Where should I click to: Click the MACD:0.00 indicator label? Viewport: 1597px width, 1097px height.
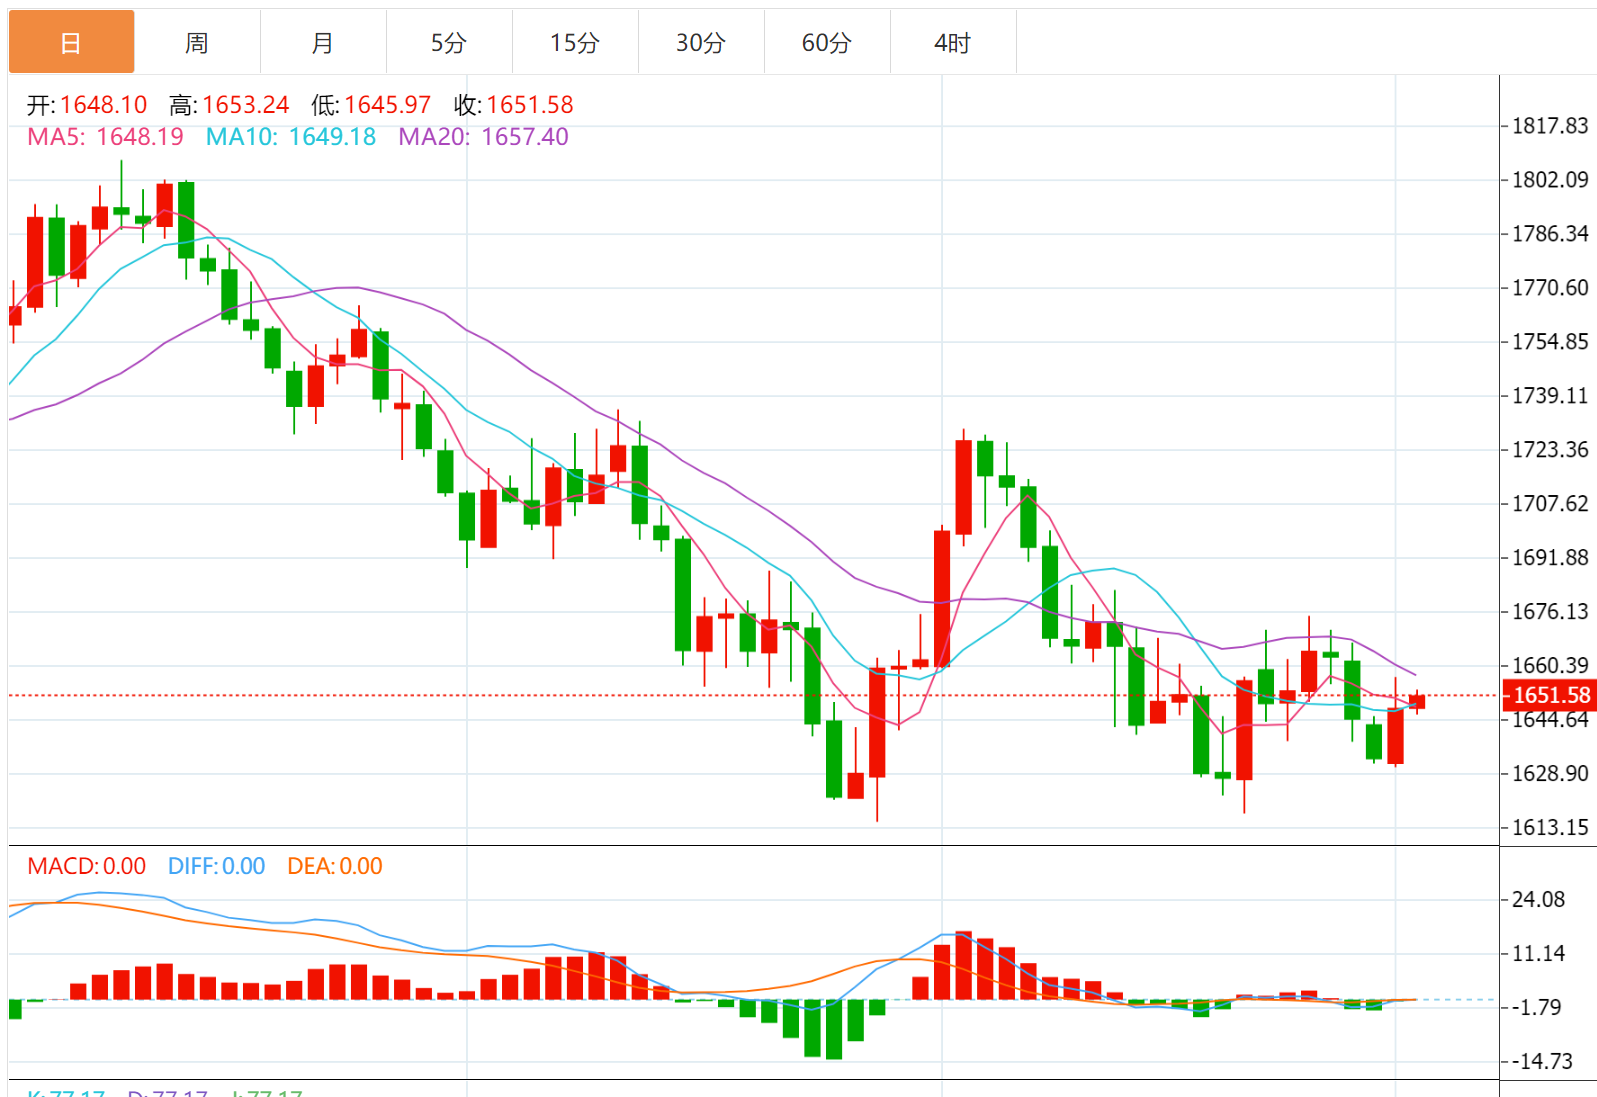(87, 866)
